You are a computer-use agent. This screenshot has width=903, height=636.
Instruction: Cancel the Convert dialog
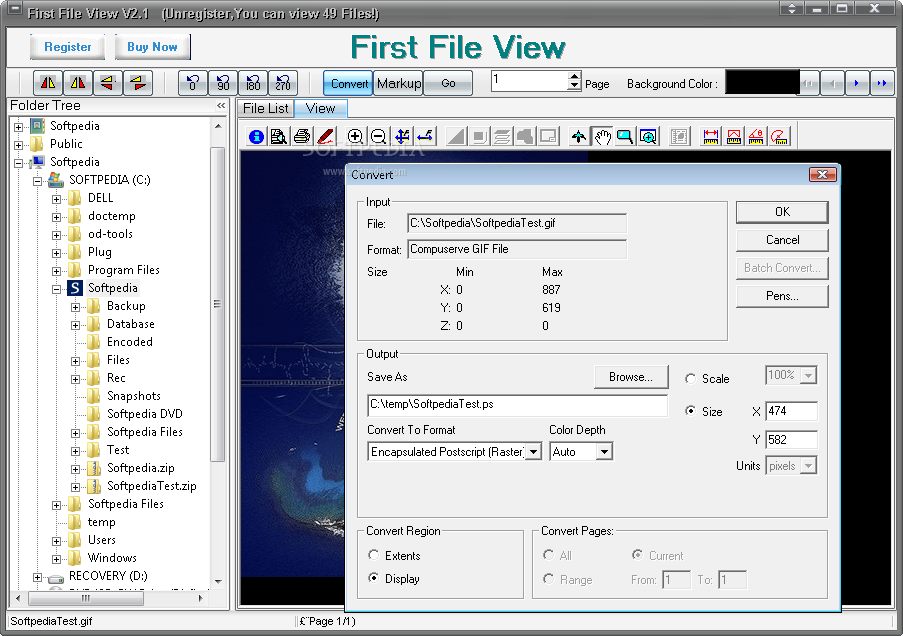point(782,240)
